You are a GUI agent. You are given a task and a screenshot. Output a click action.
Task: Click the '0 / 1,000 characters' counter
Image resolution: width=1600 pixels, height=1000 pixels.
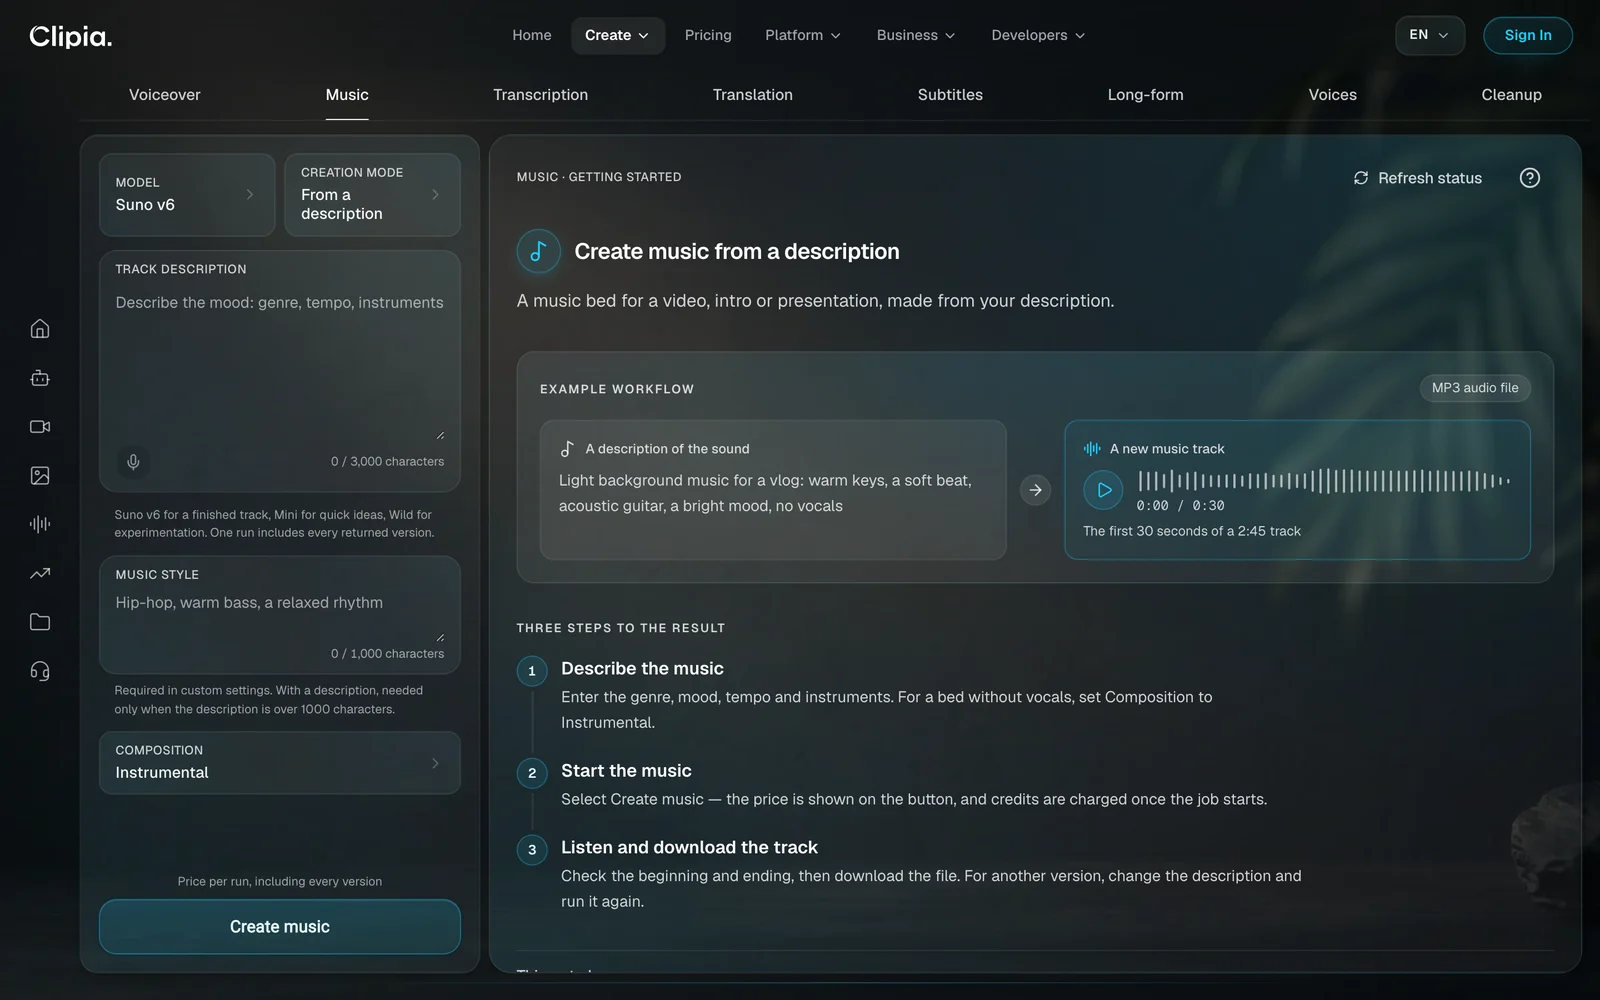point(388,653)
